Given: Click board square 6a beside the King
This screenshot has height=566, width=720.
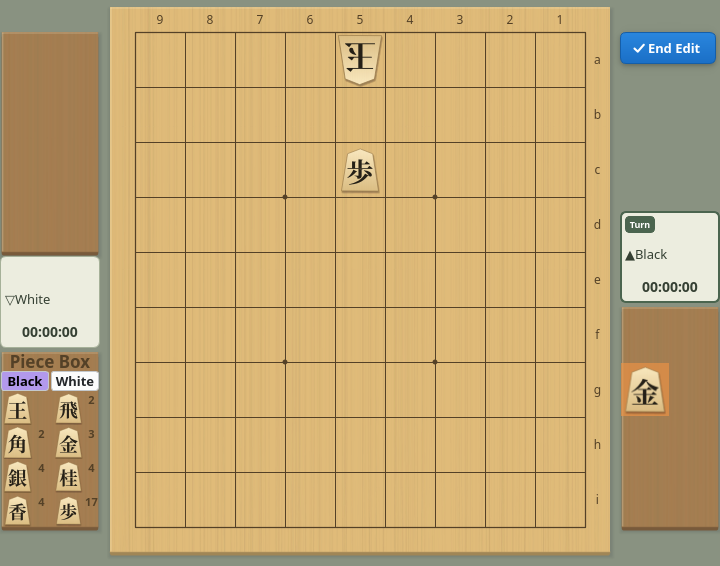Looking at the screenshot, I should pyautogui.click(x=310, y=60).
